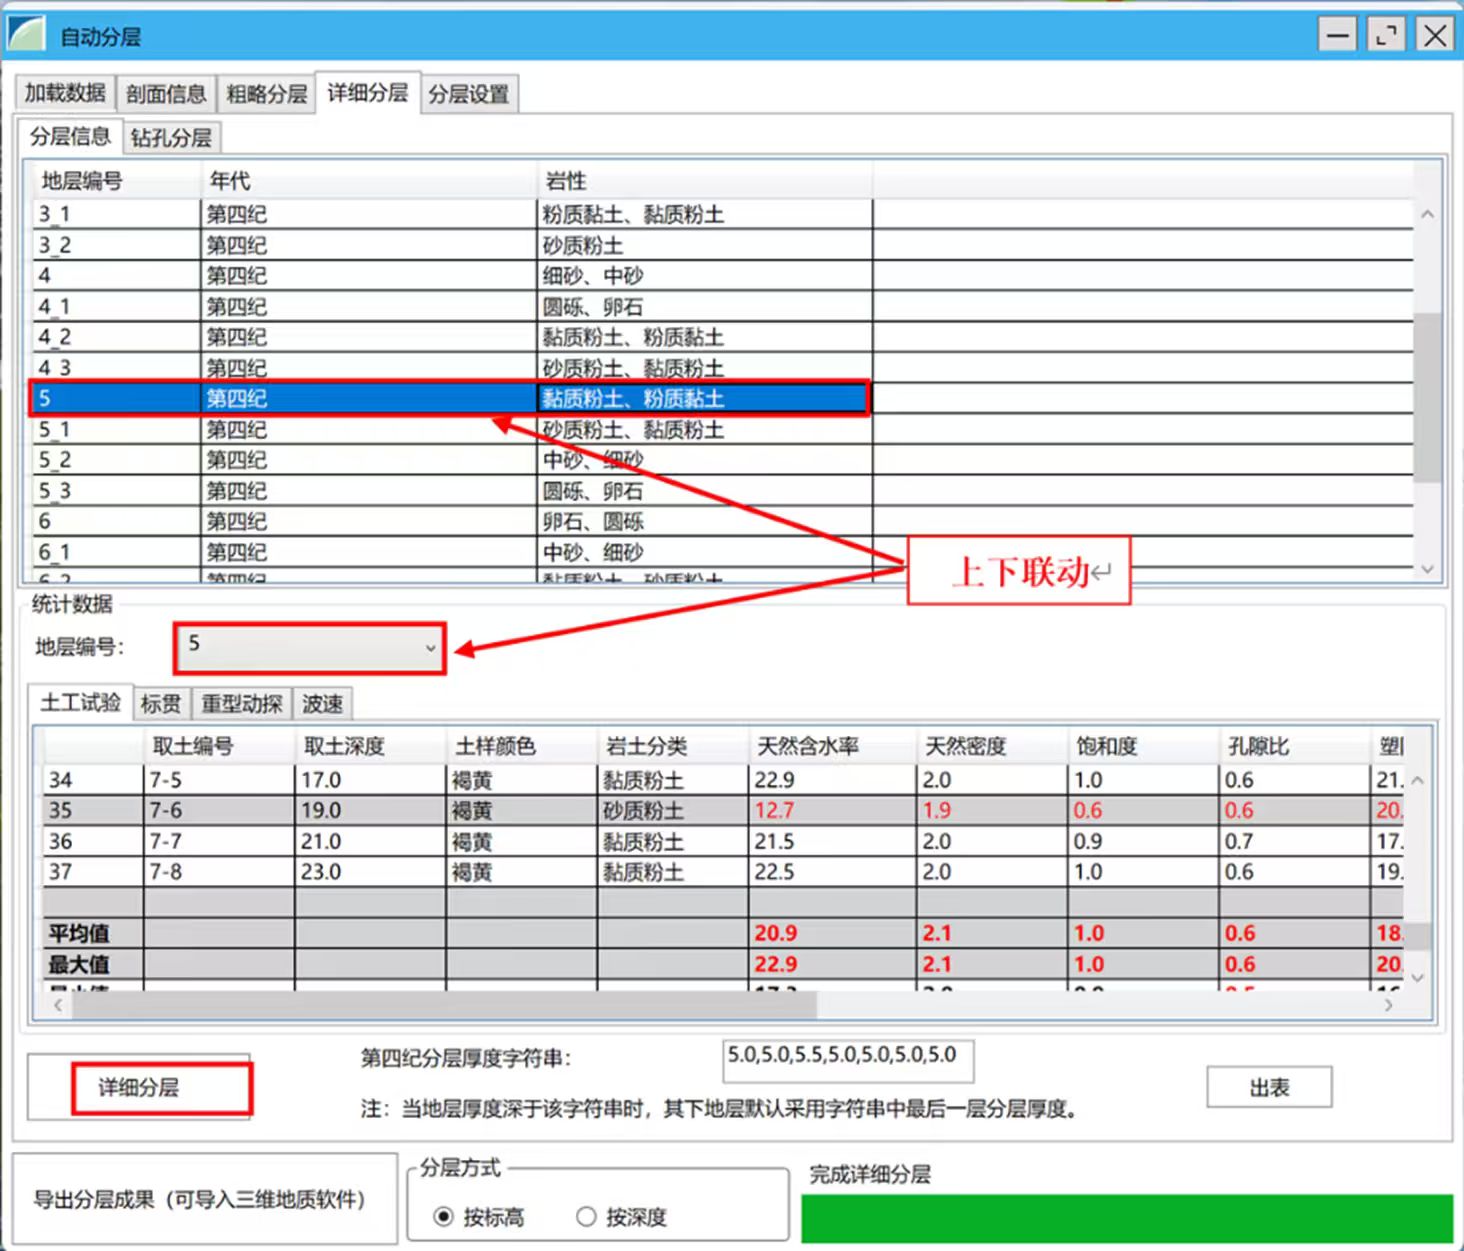Click the 第四纪分层厚度字符串 input field

tap(847, 1060)
